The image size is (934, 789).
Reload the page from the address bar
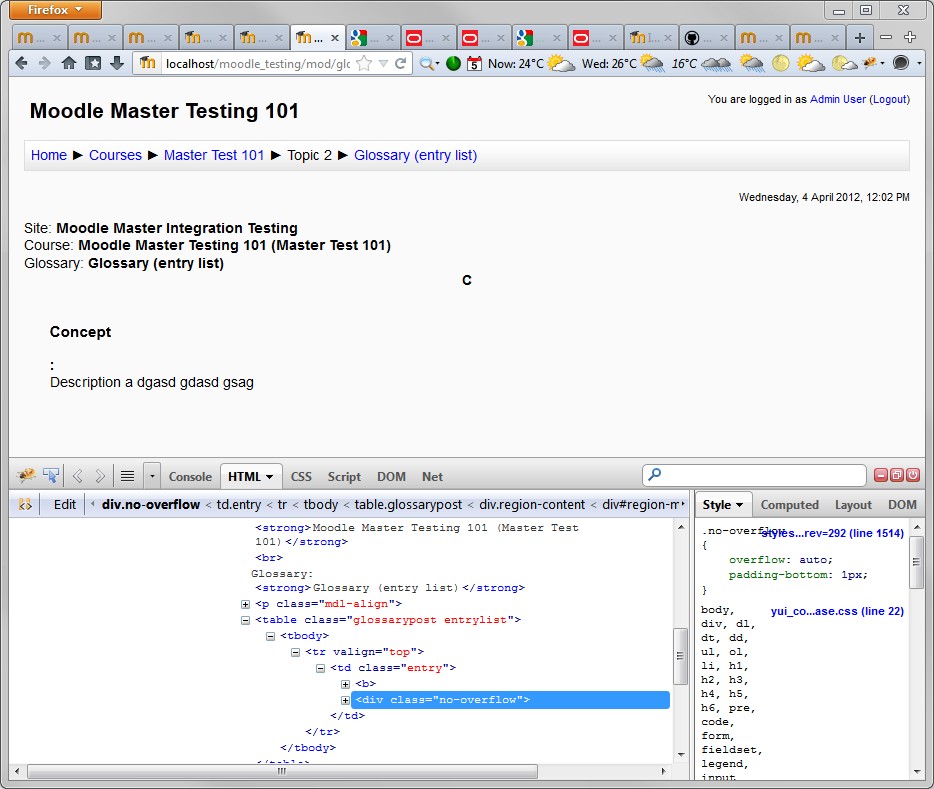point(401,63)
